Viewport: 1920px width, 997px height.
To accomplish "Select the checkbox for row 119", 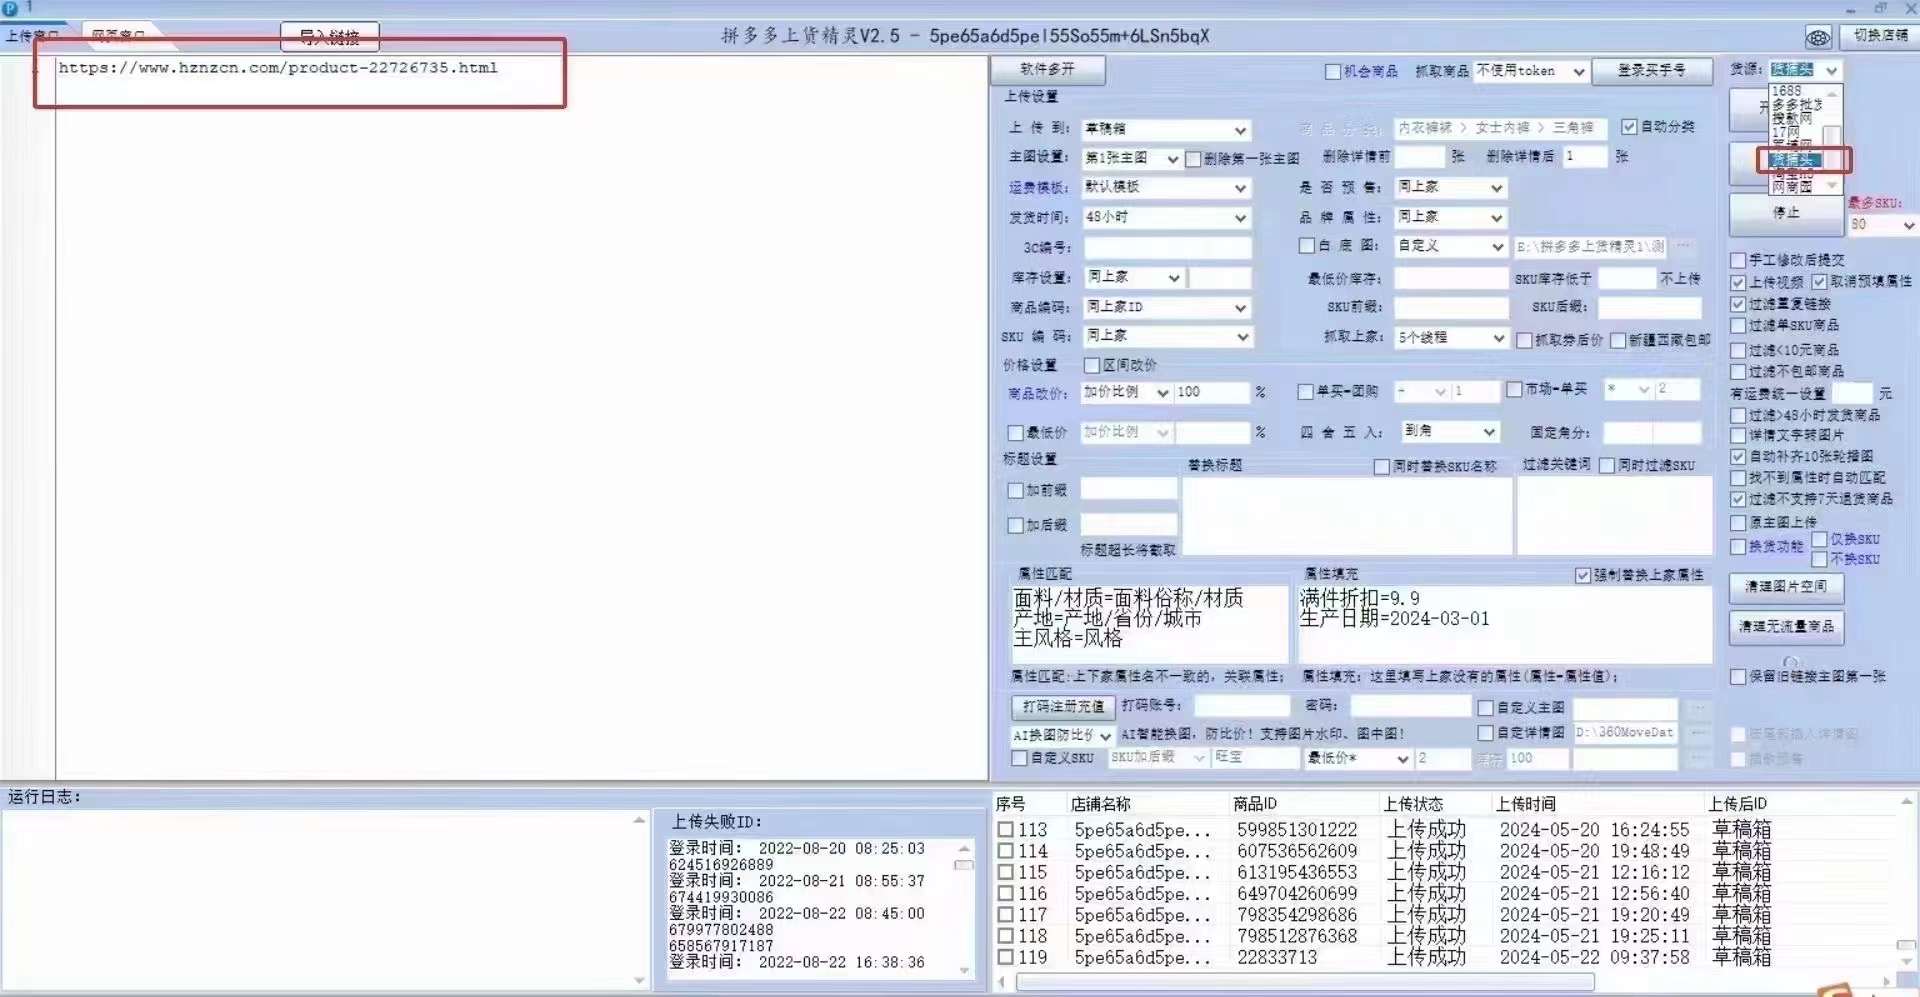I will tap(1006, 957).
